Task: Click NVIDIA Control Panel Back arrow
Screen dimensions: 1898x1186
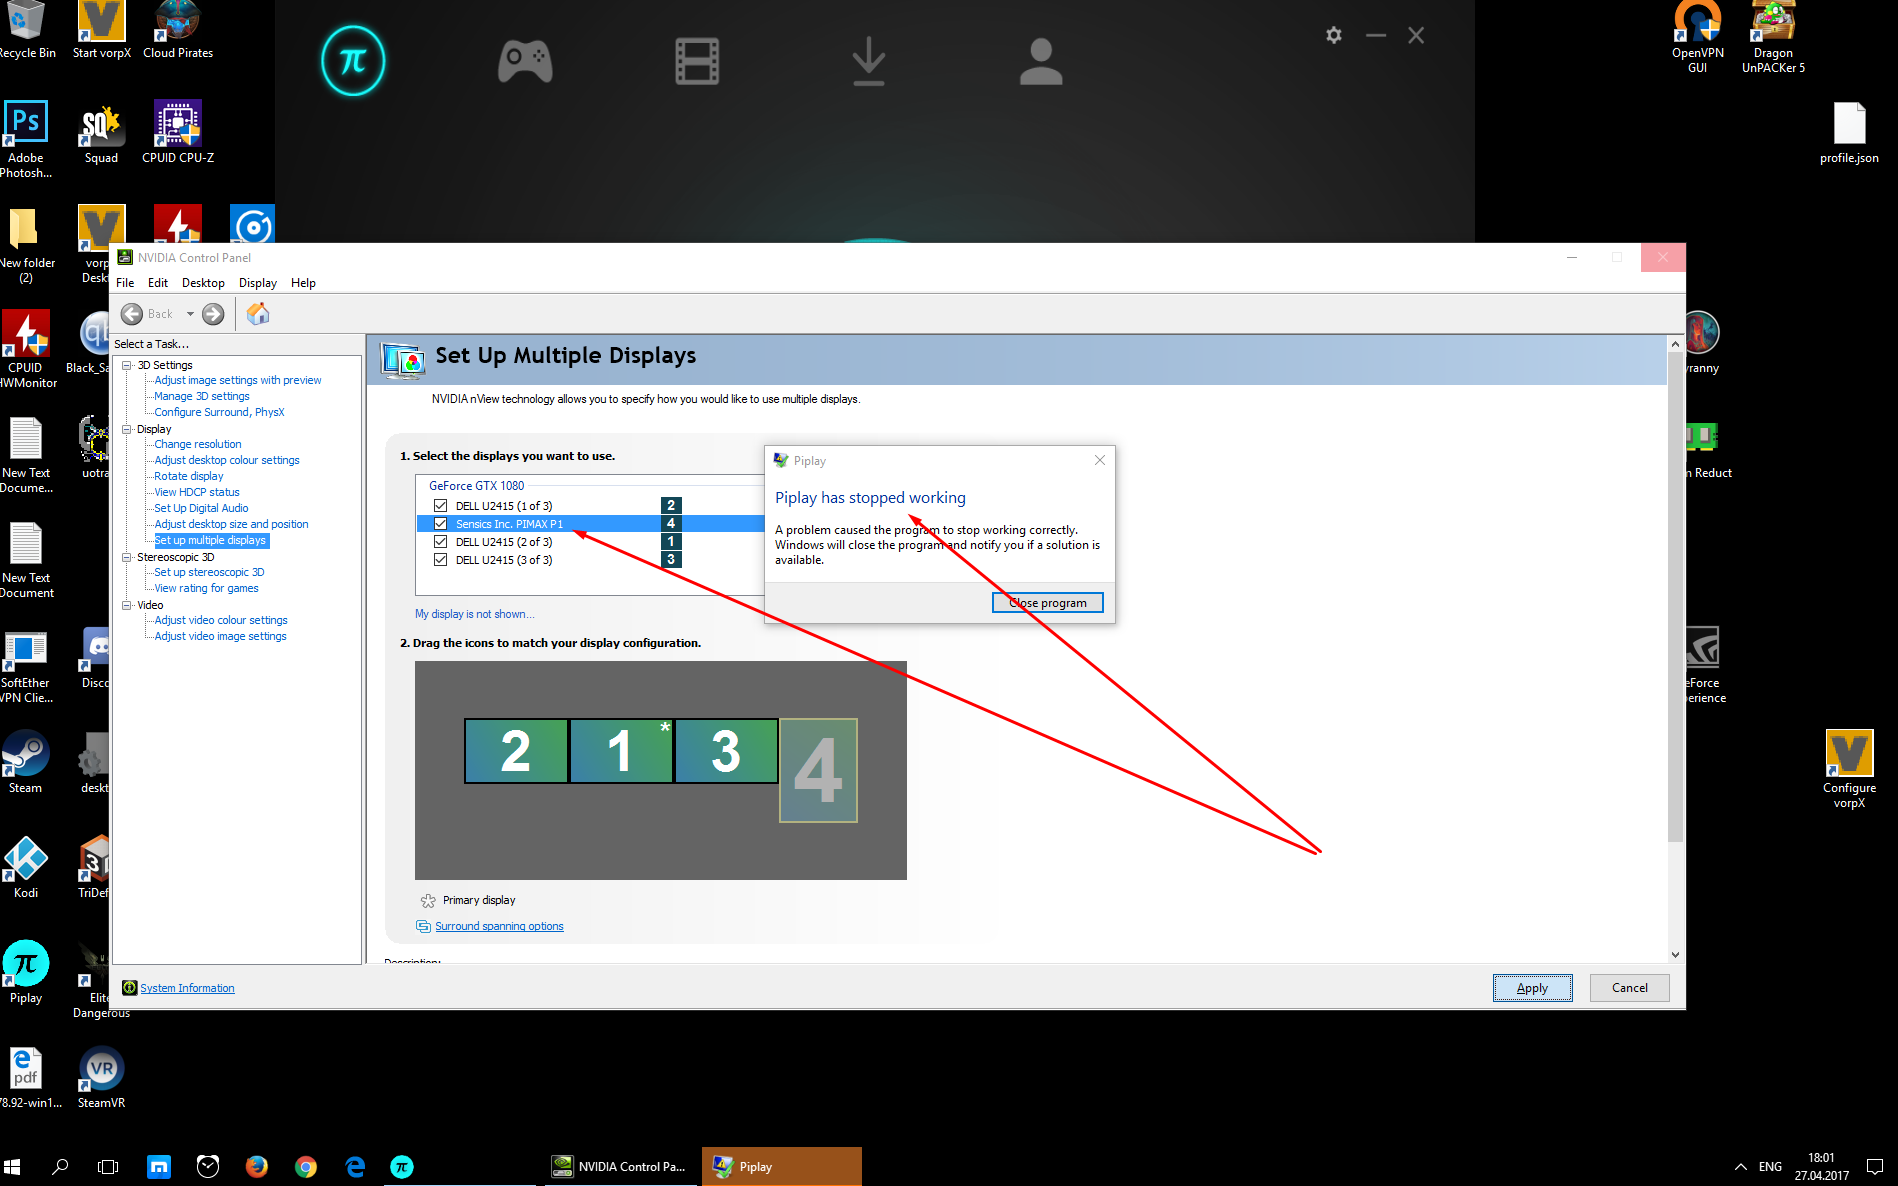Action: click(x=132, y=314)
